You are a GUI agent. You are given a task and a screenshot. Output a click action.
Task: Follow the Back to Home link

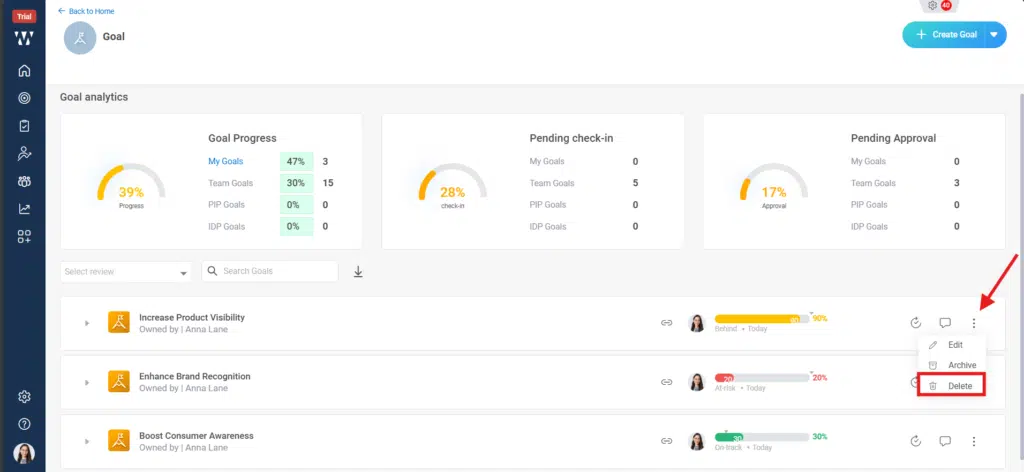coord(86,11)
